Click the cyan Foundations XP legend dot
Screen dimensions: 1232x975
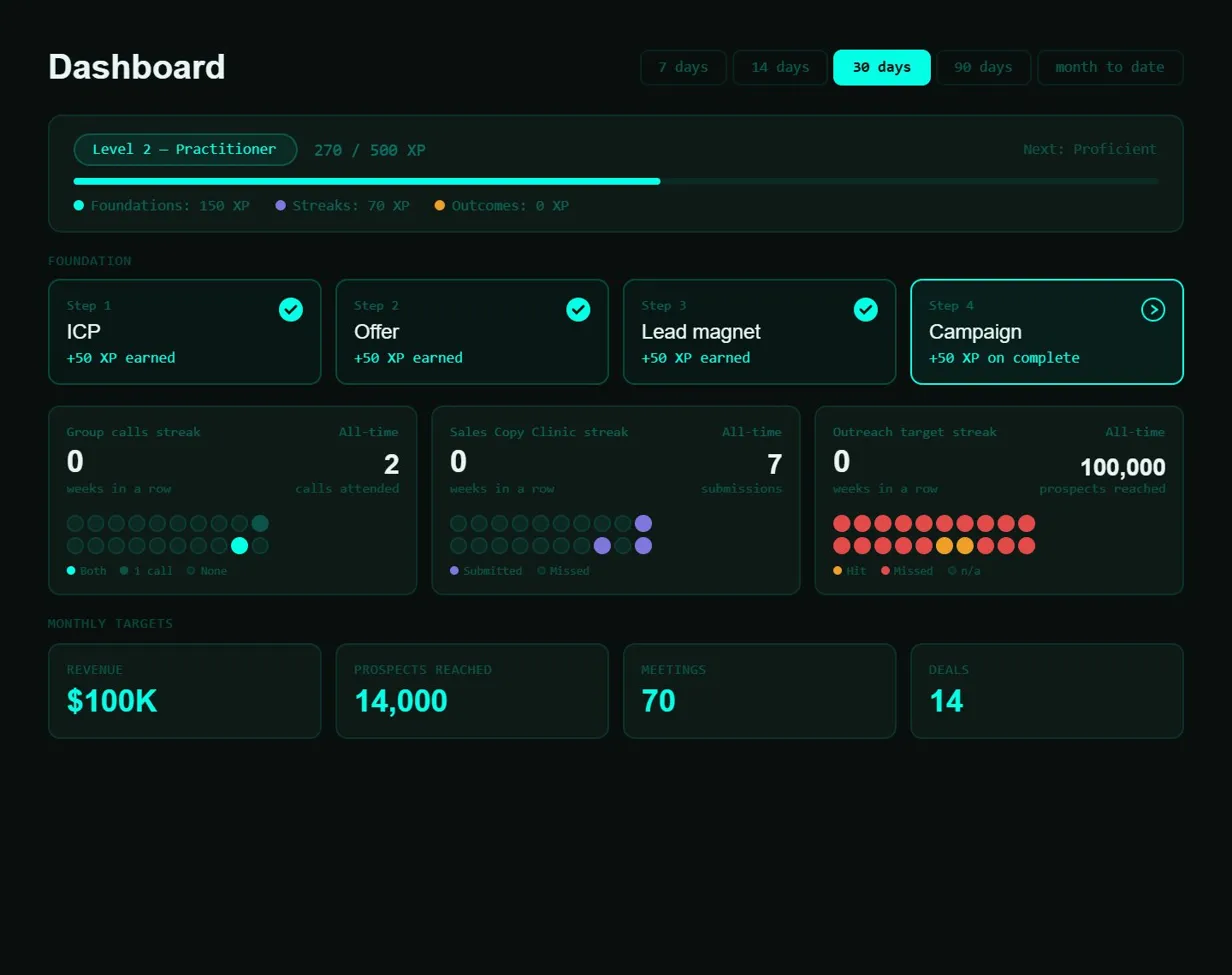pyautogui.click(x=79, y=206)
